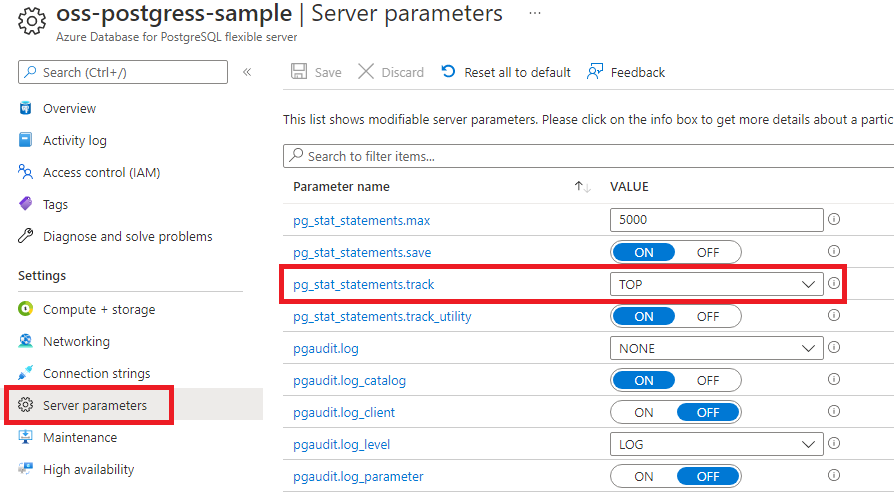
Task: Show info for pgaudit.log
Action: tap(834, 347)
